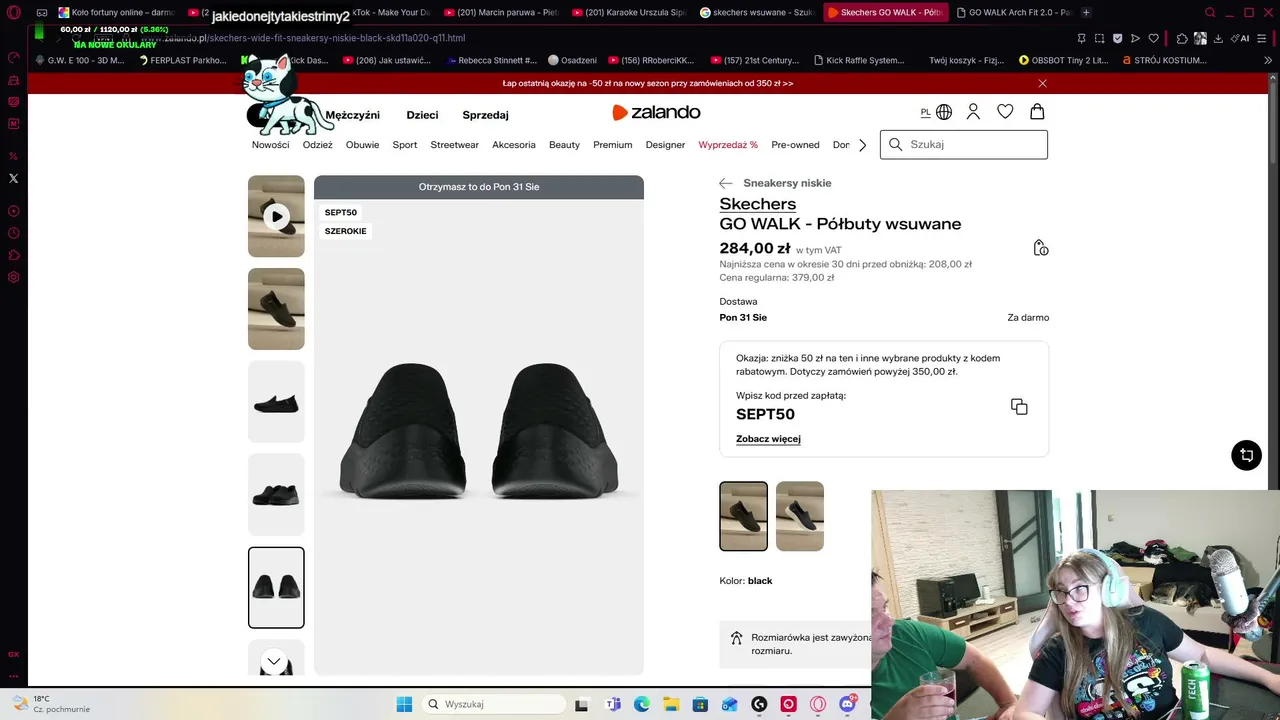
Task: Switch to '(201) Karaoke Urszula' tab
Action: click(x=629, y=13)
